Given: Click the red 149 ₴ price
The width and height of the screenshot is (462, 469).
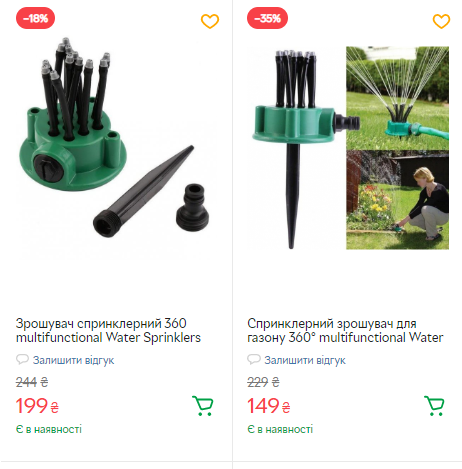Looking at the screenshot, I should click(x=269, y=406).
